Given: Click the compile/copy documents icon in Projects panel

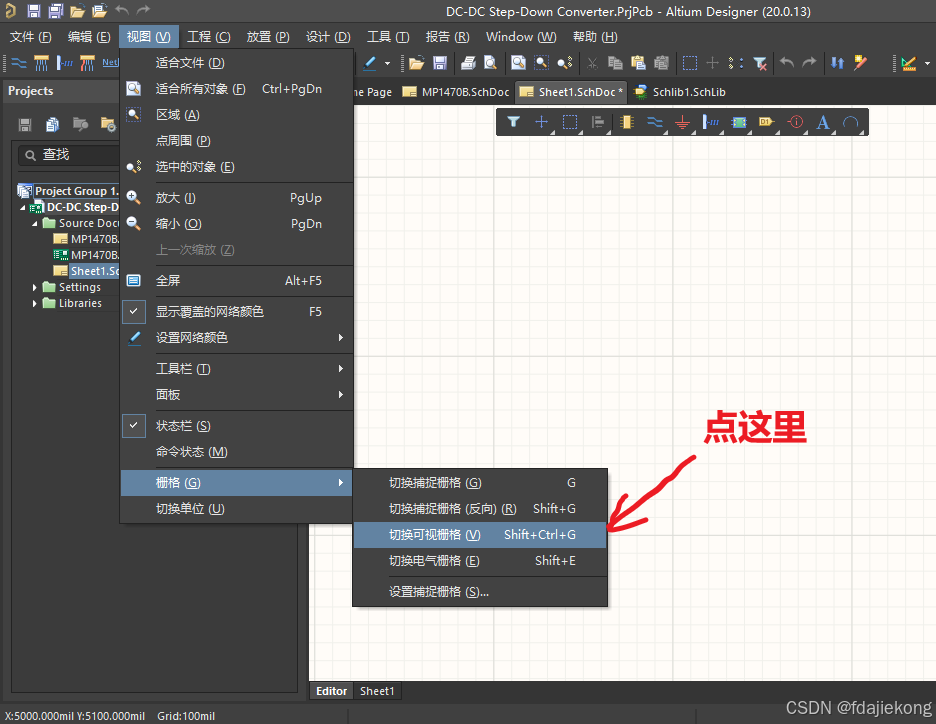Looking at the screenshot, I should pyautogui.click(x=53, y=124).
